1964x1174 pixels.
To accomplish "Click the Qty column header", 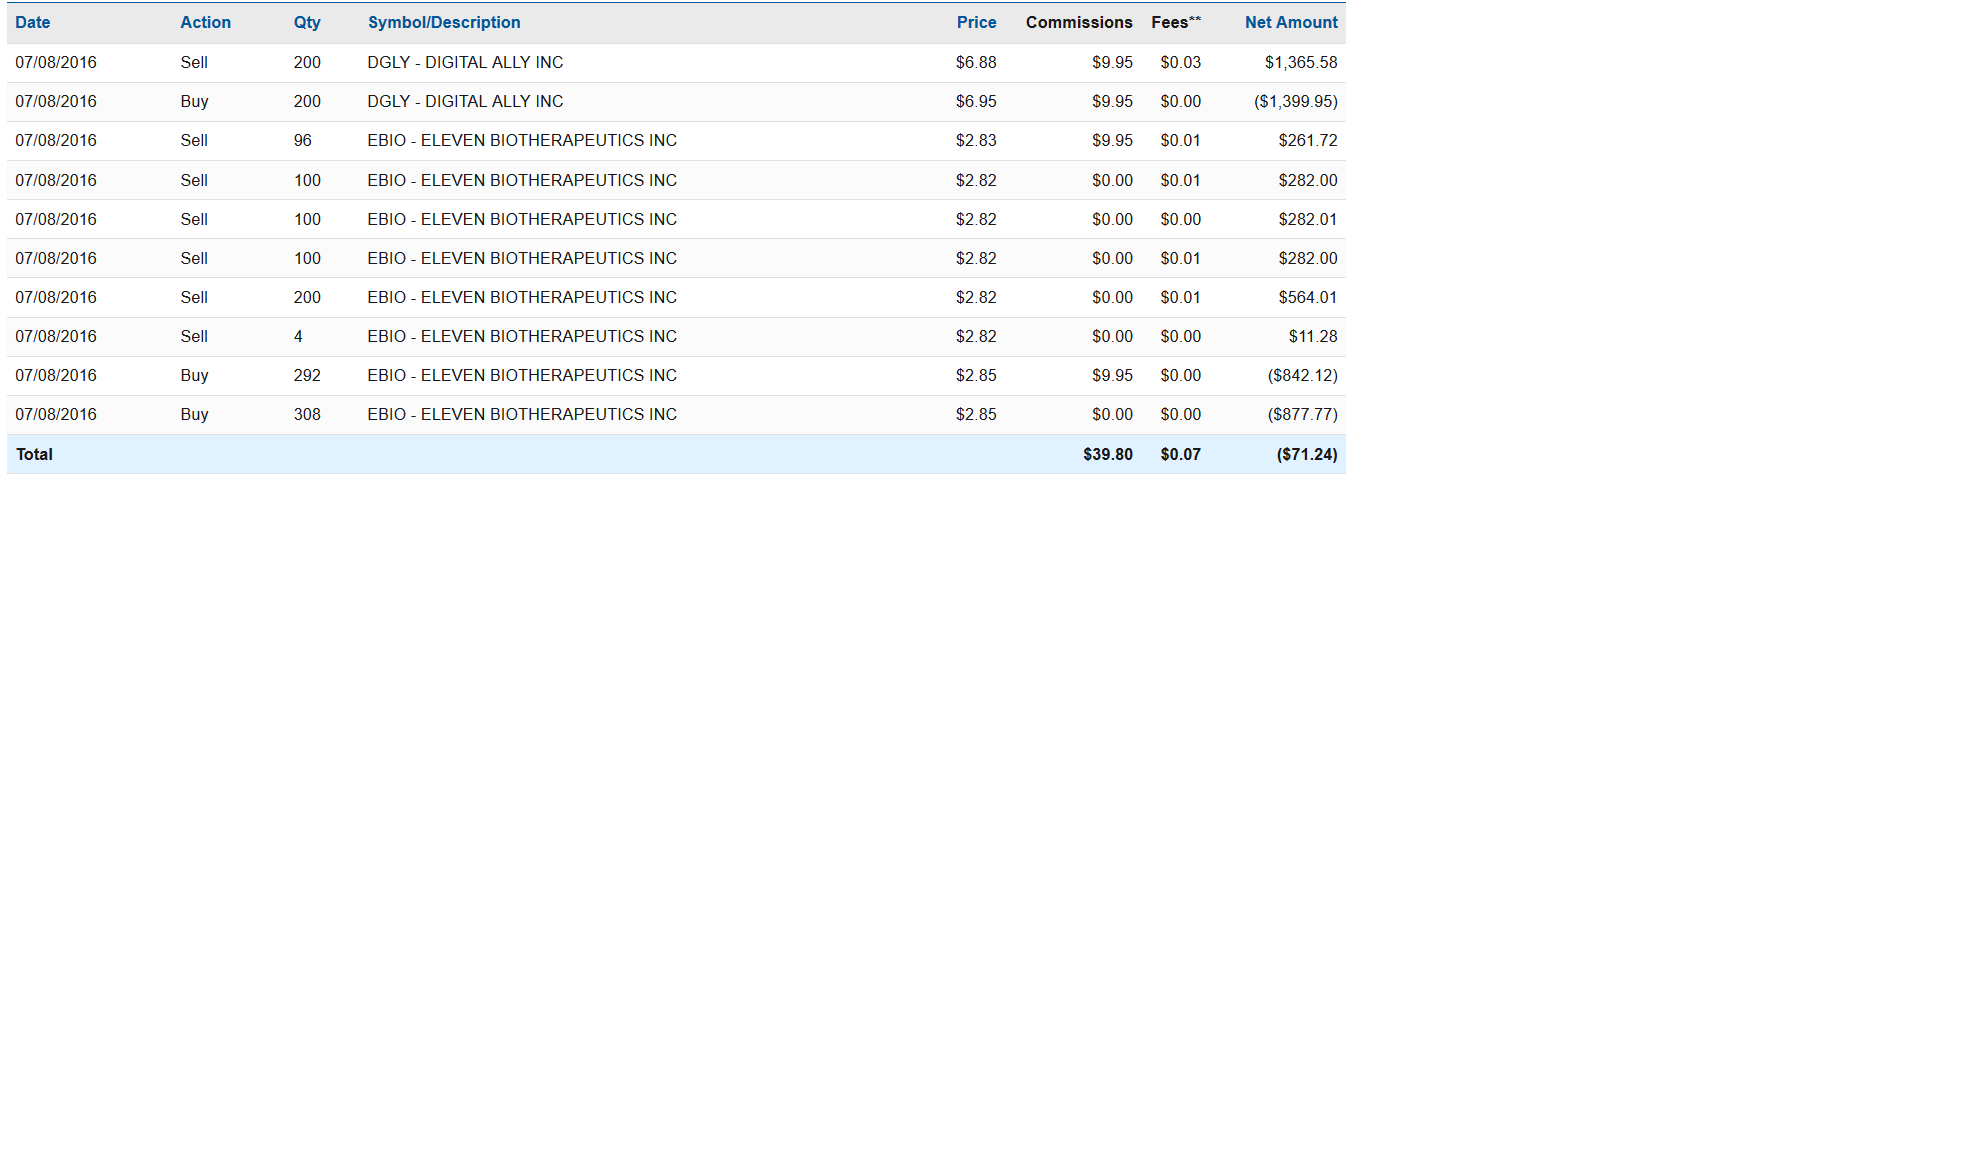I will click(306, 22).
